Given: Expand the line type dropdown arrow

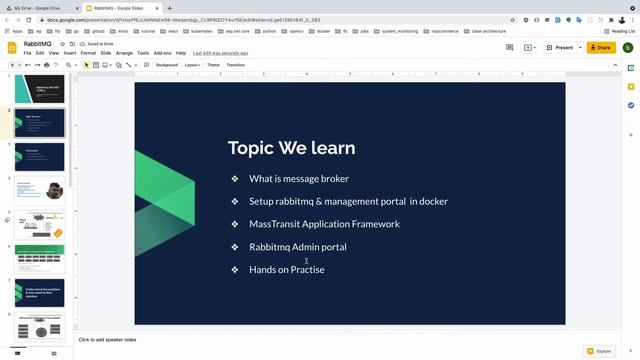Looking at the screenshot, I should (x=136, y=65).
